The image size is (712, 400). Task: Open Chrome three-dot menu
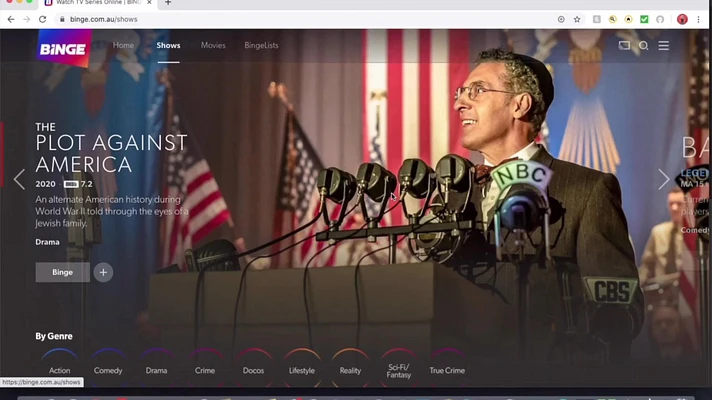698,20
